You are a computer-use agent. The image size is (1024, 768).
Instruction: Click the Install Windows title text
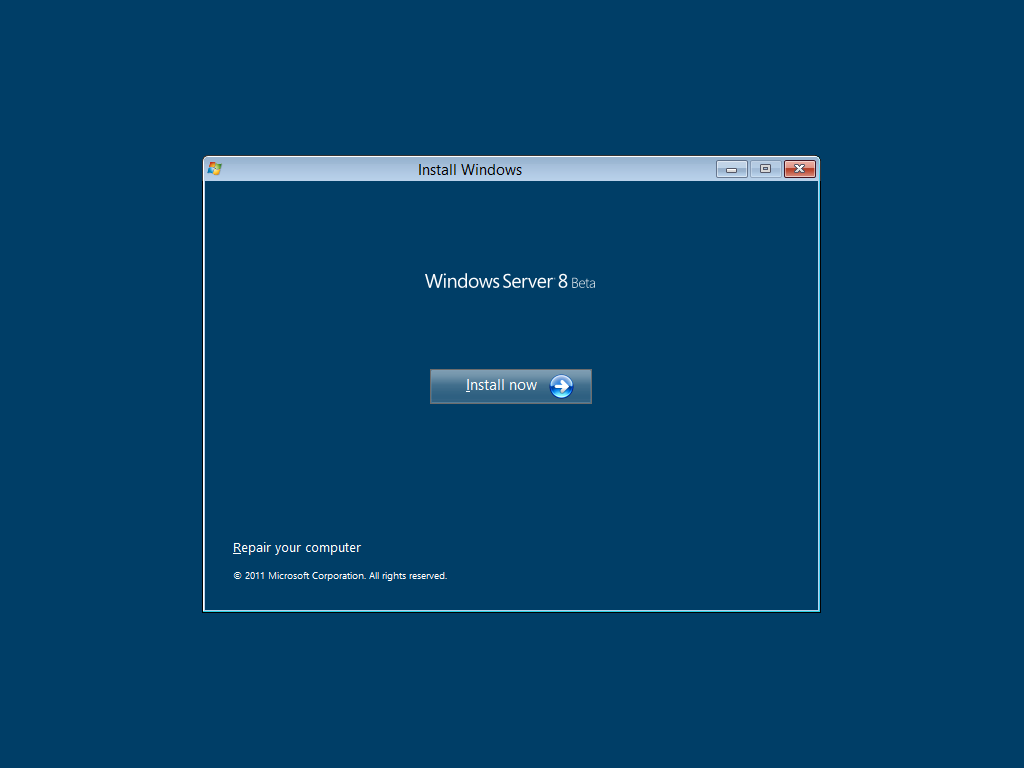pos(470,170)
